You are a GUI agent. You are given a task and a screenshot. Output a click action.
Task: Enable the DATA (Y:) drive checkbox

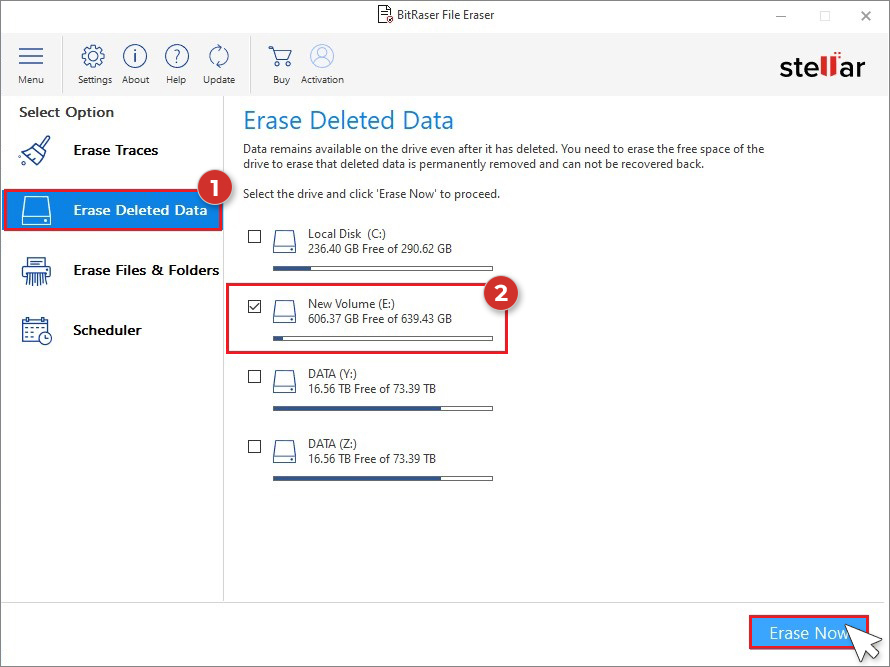[x=254, y=376]
